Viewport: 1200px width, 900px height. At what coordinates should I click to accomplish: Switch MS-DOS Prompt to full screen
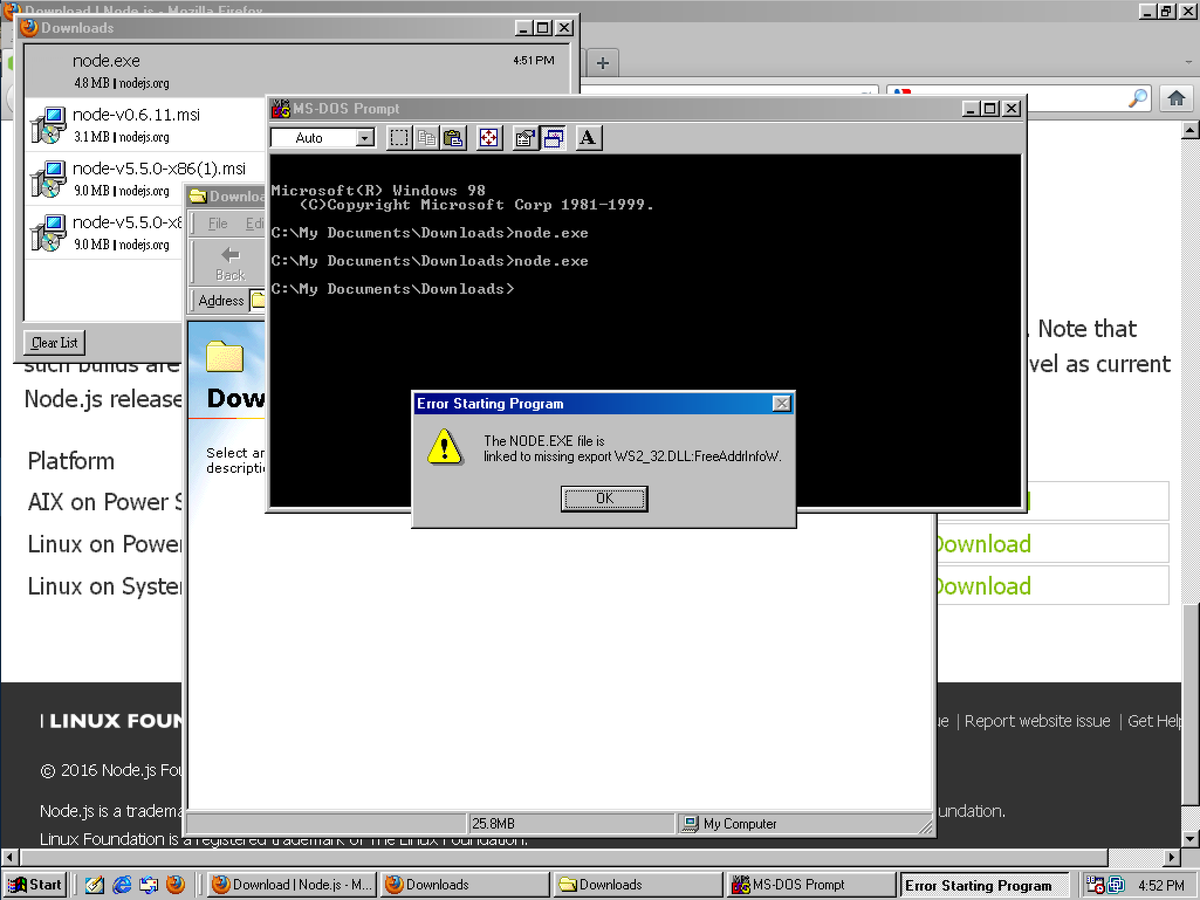(489, 138)
